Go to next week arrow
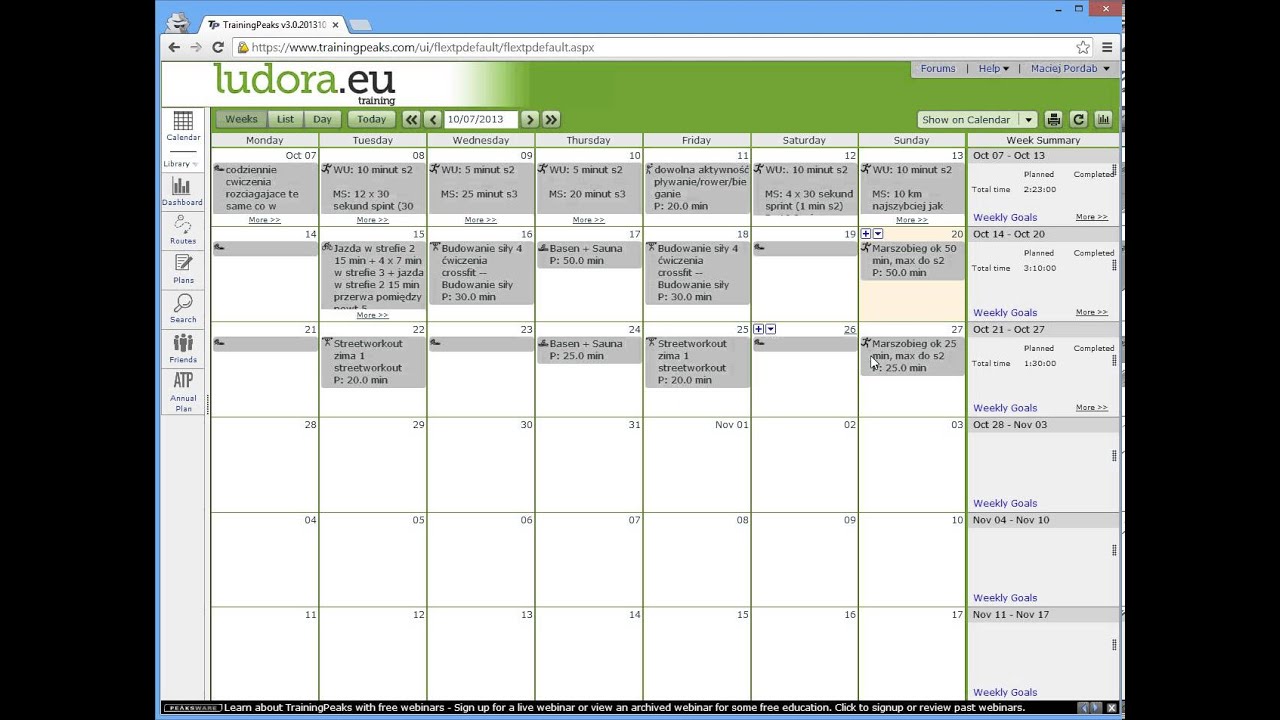This screenshot has width=1280, height=720. 530,119
